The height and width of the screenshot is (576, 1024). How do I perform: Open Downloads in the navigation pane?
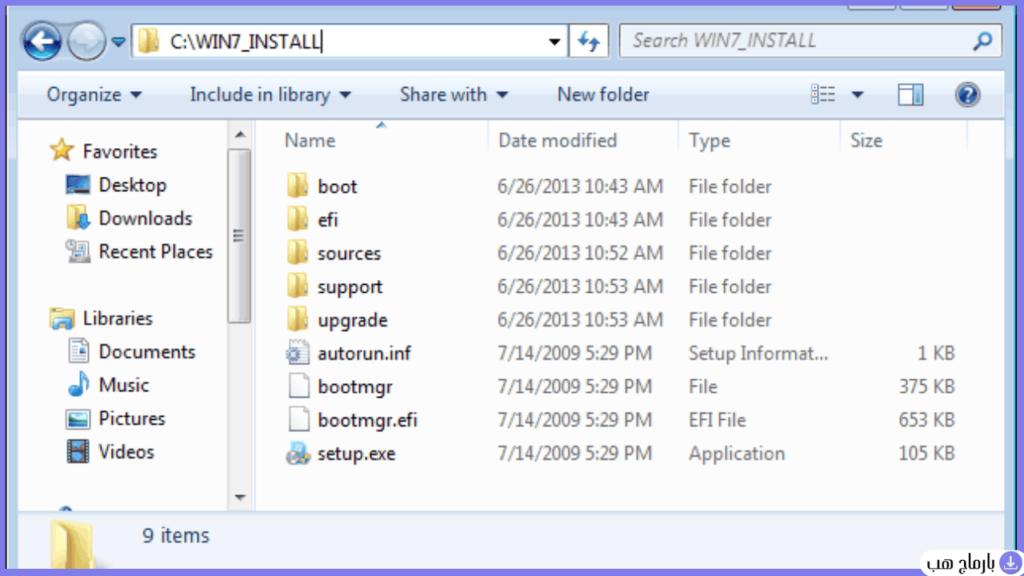pos(145,218)
